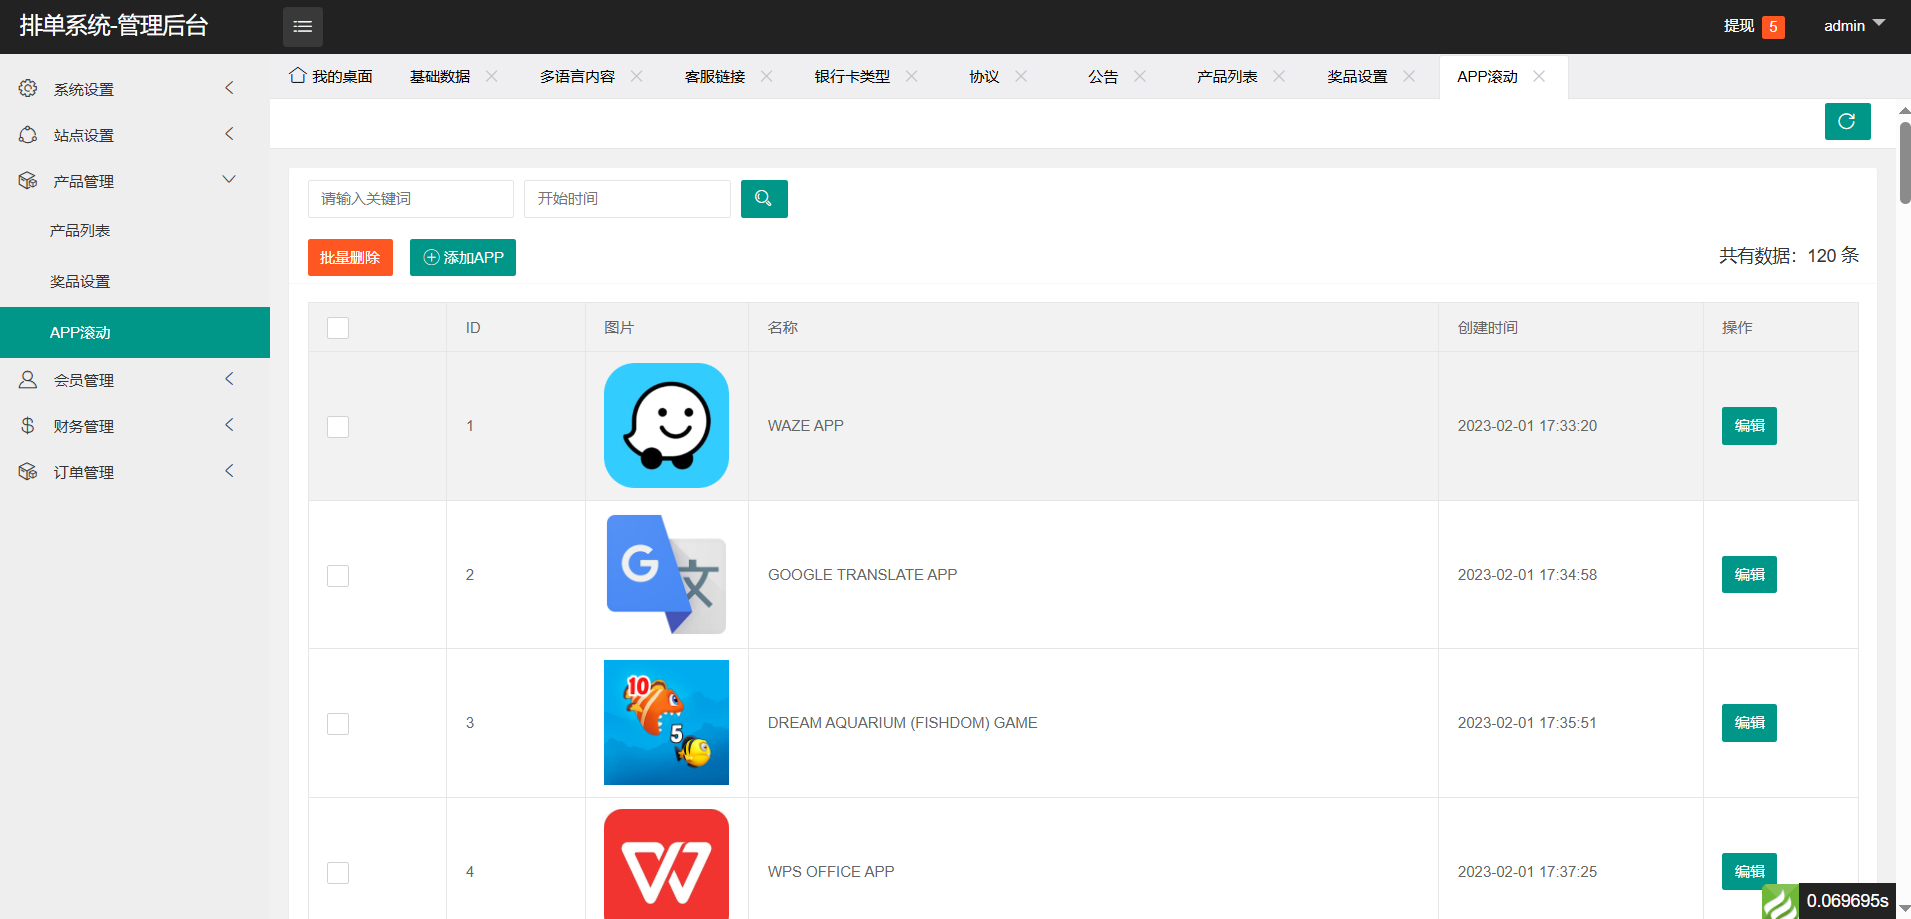Switch to the 基础数据 tab
Screen dimensions: 1911x919
pyautogui.click(x=440, y=77)
